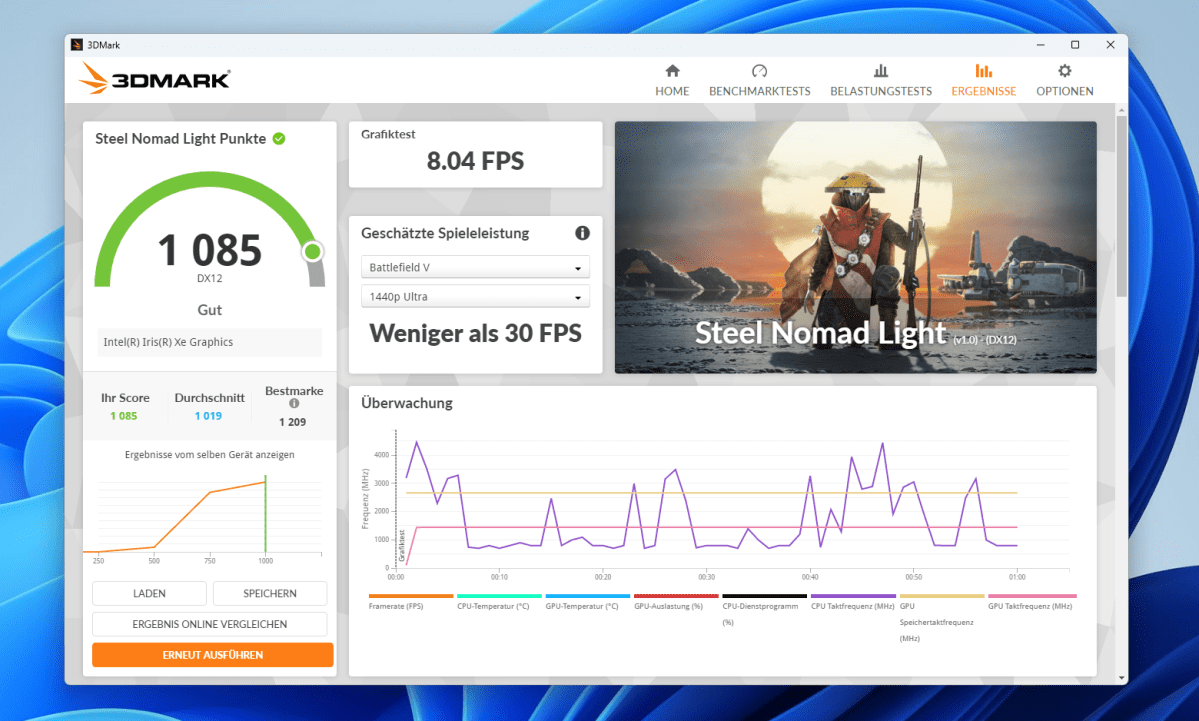Click ERGEBNIS ONLINE VERGLEICHEN button
1199x721 pixels.
tap(210, 624)
